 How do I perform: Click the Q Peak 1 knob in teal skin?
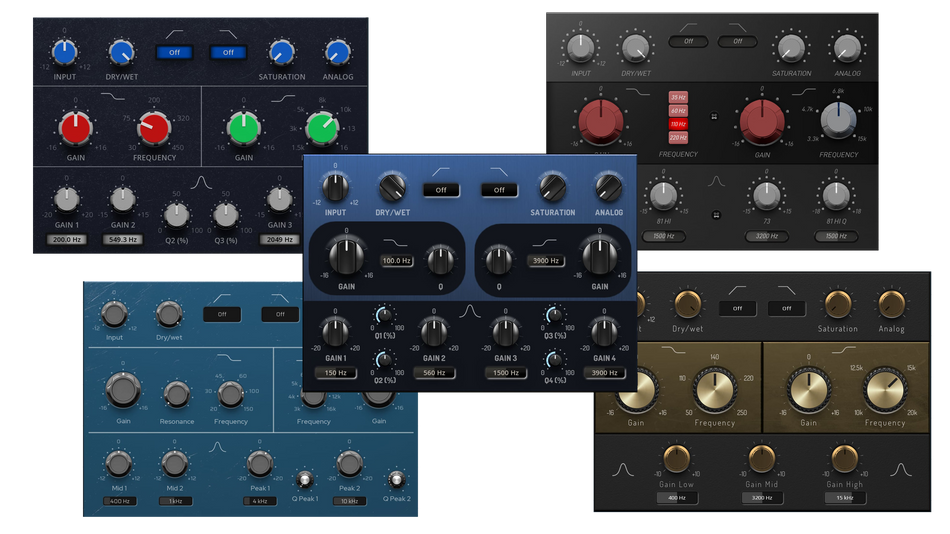coord(304,480)
